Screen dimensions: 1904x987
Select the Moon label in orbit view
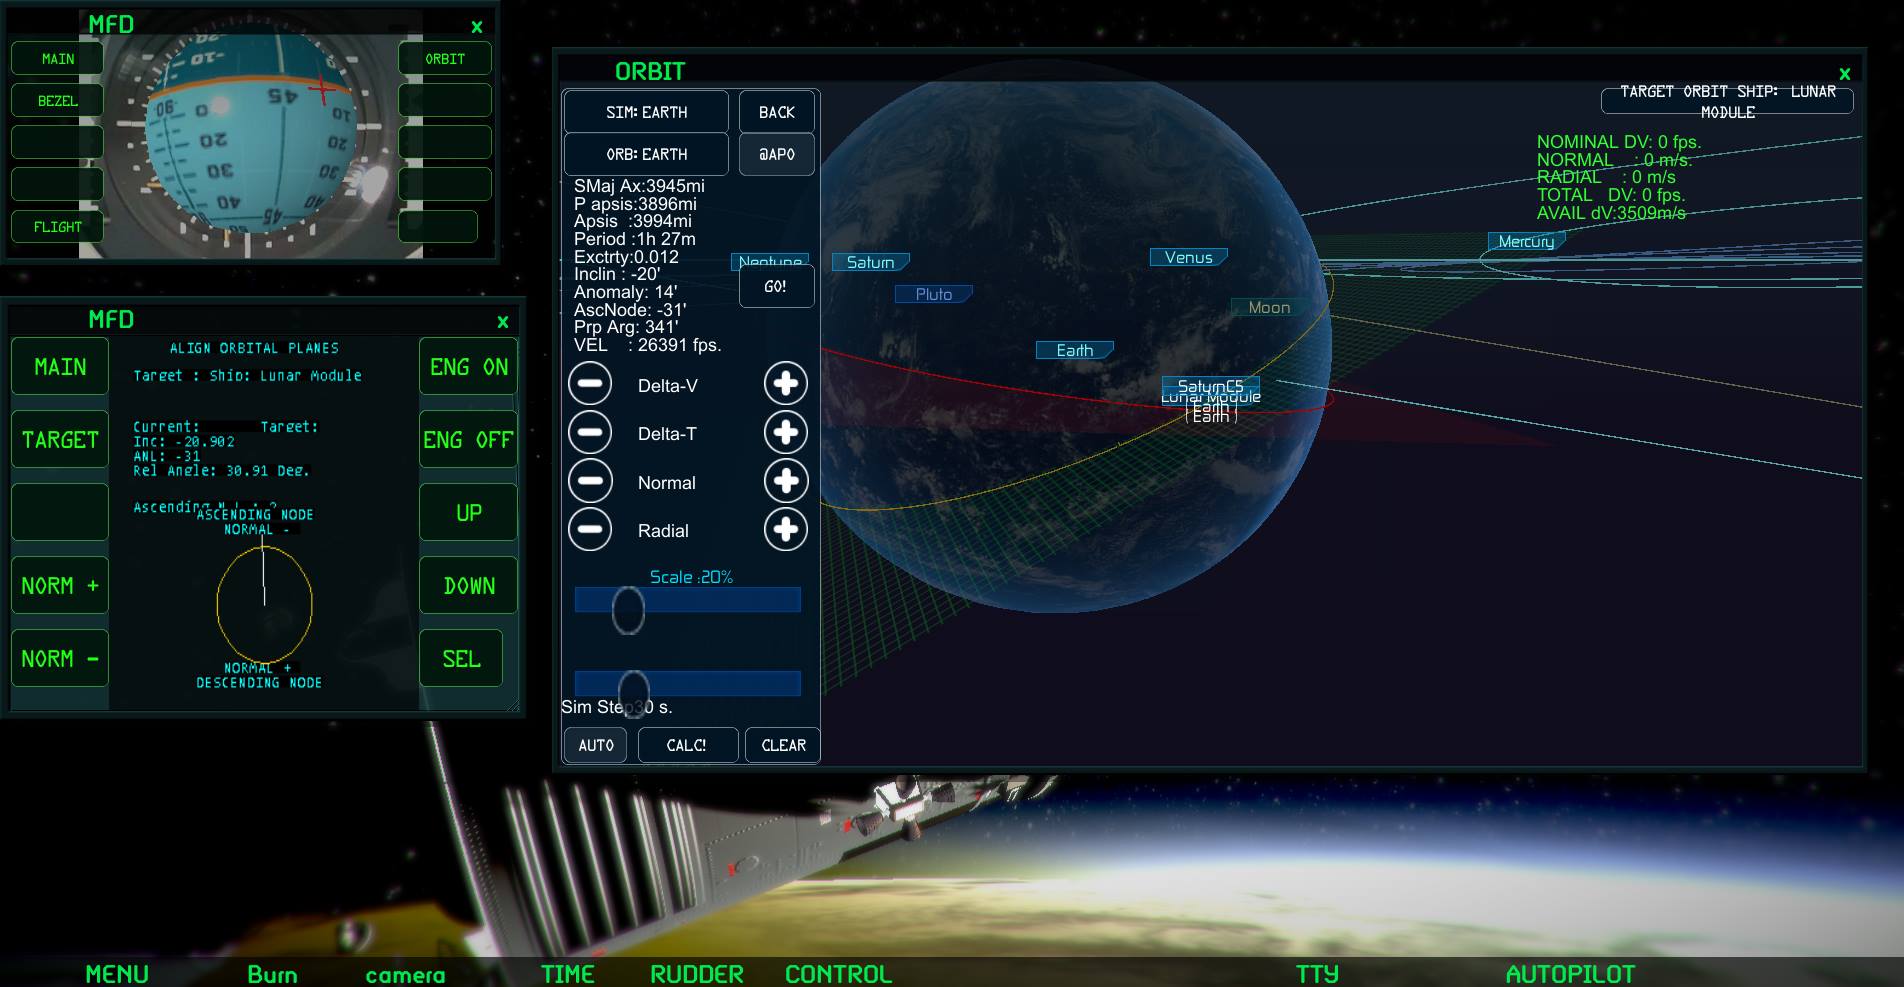(1269, 308)
